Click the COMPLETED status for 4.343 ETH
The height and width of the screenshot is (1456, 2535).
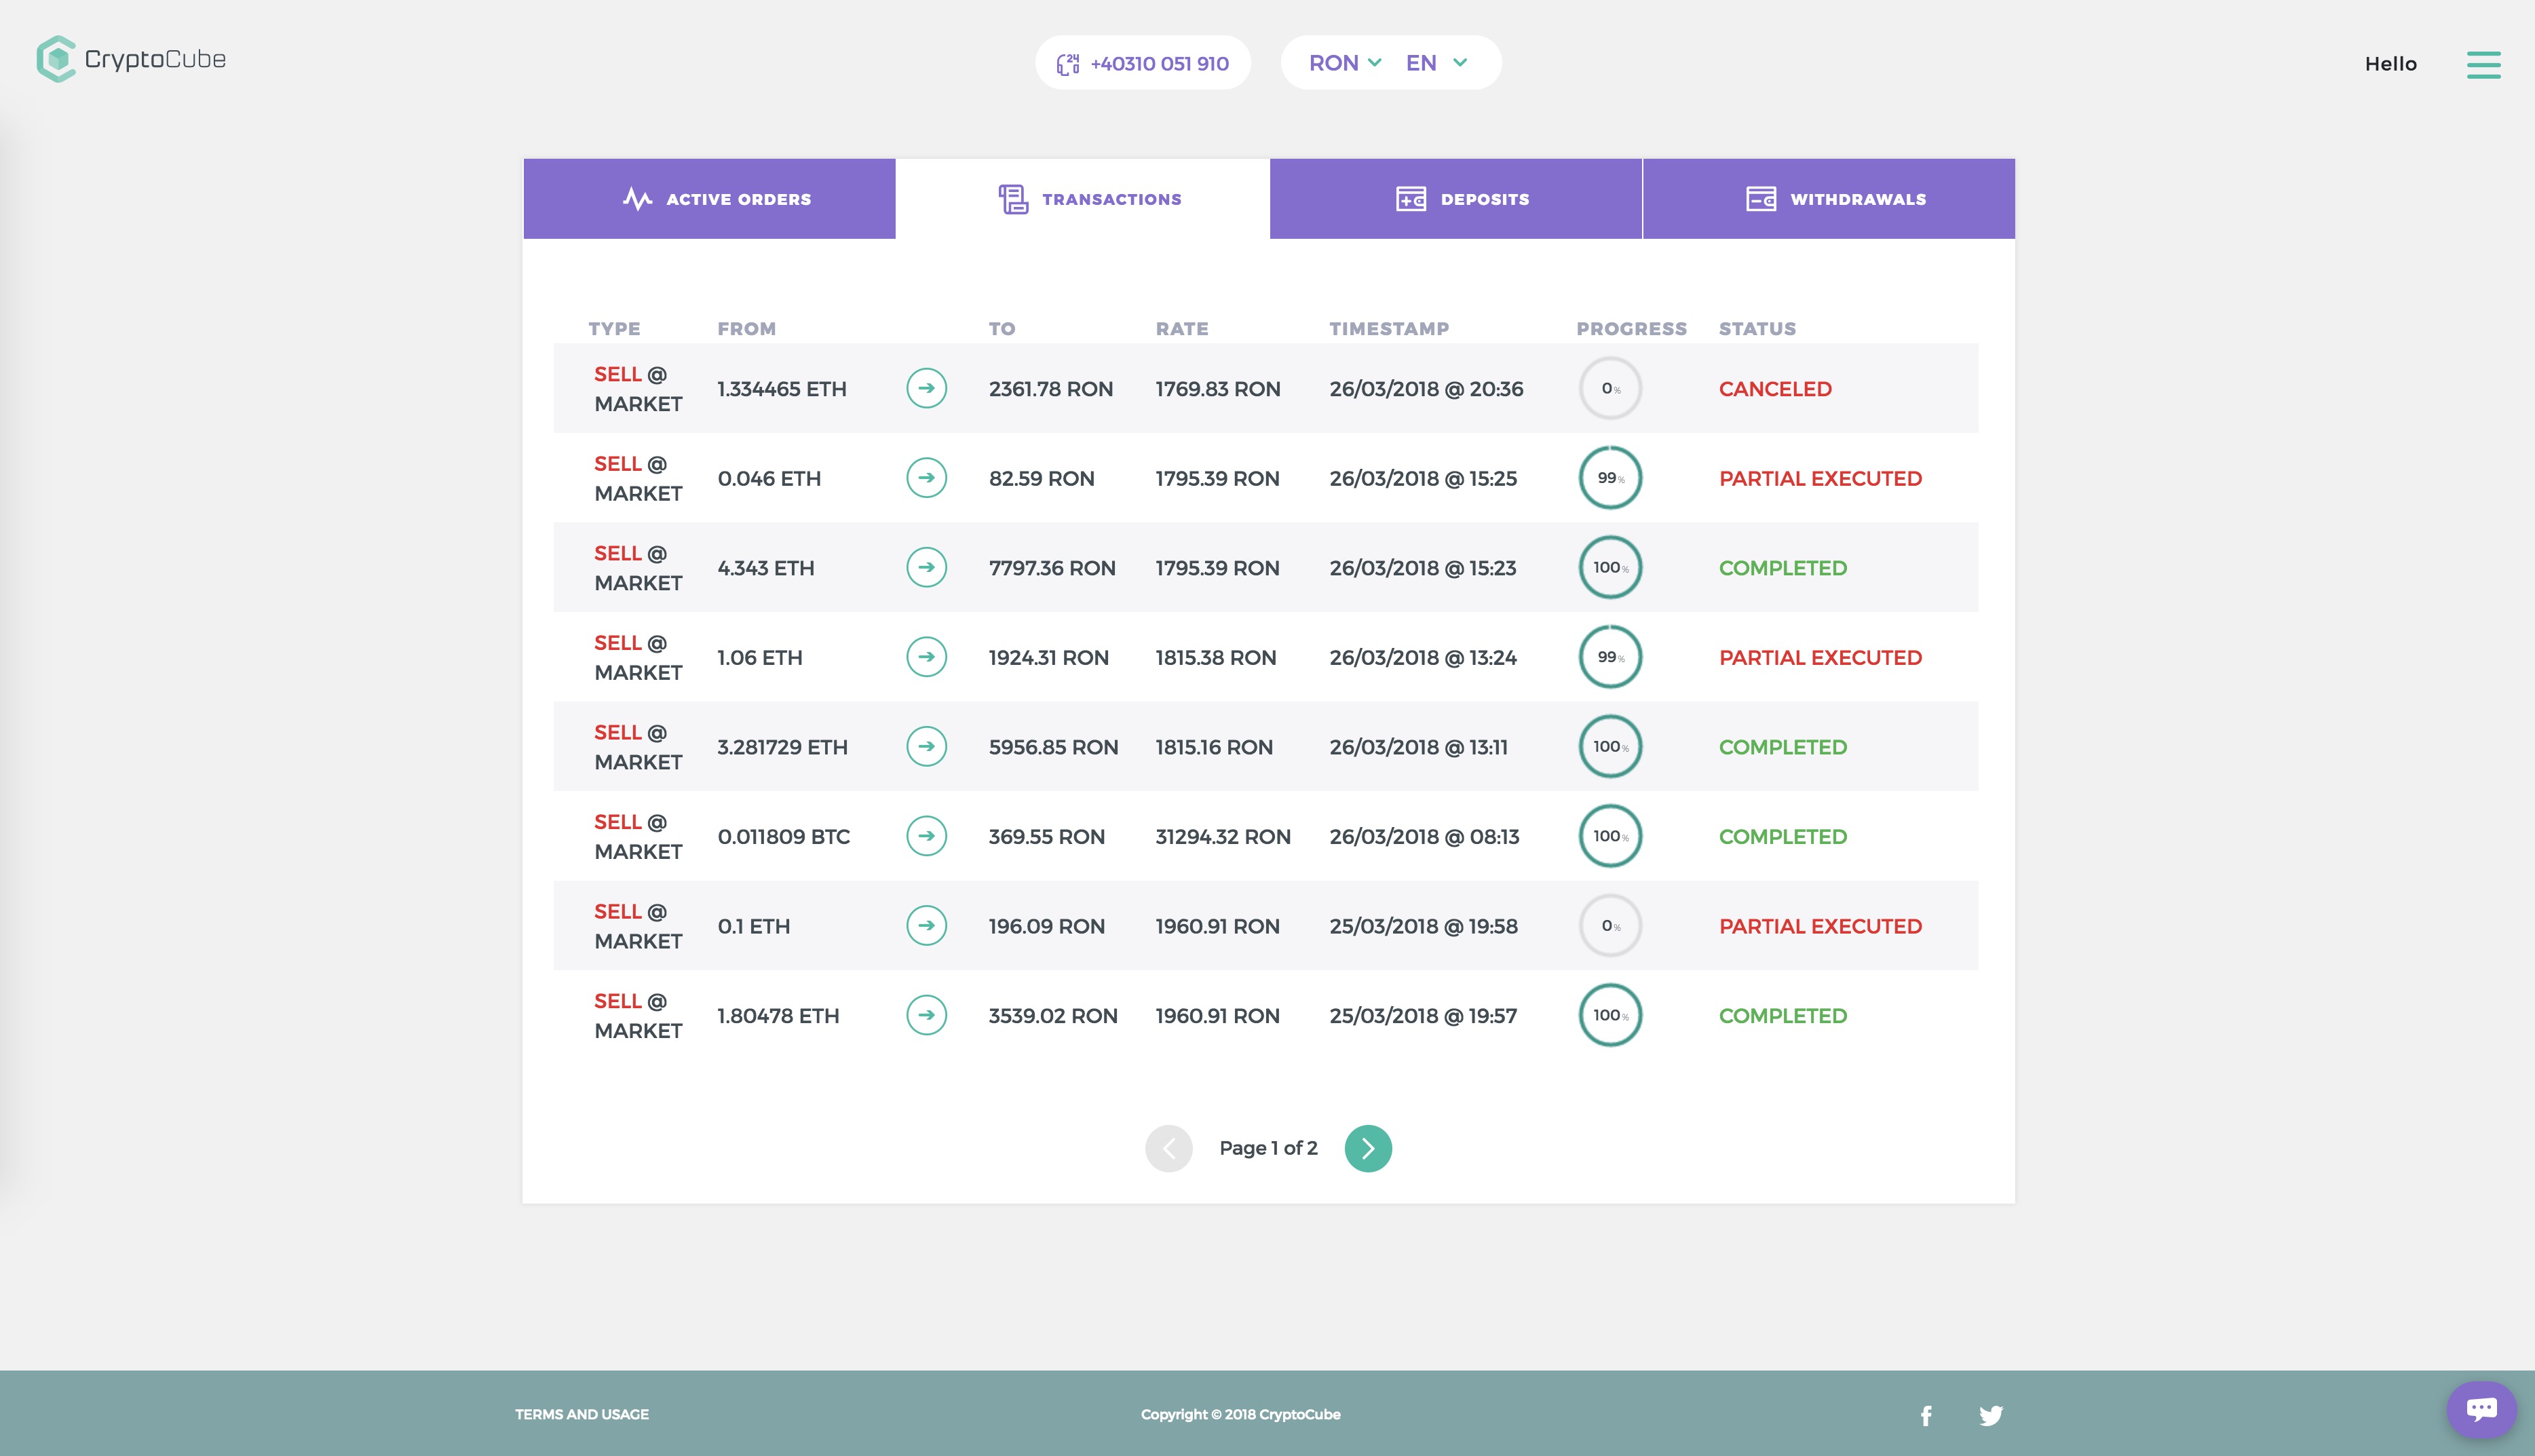pyautogui.click(x=1782, y=568)
